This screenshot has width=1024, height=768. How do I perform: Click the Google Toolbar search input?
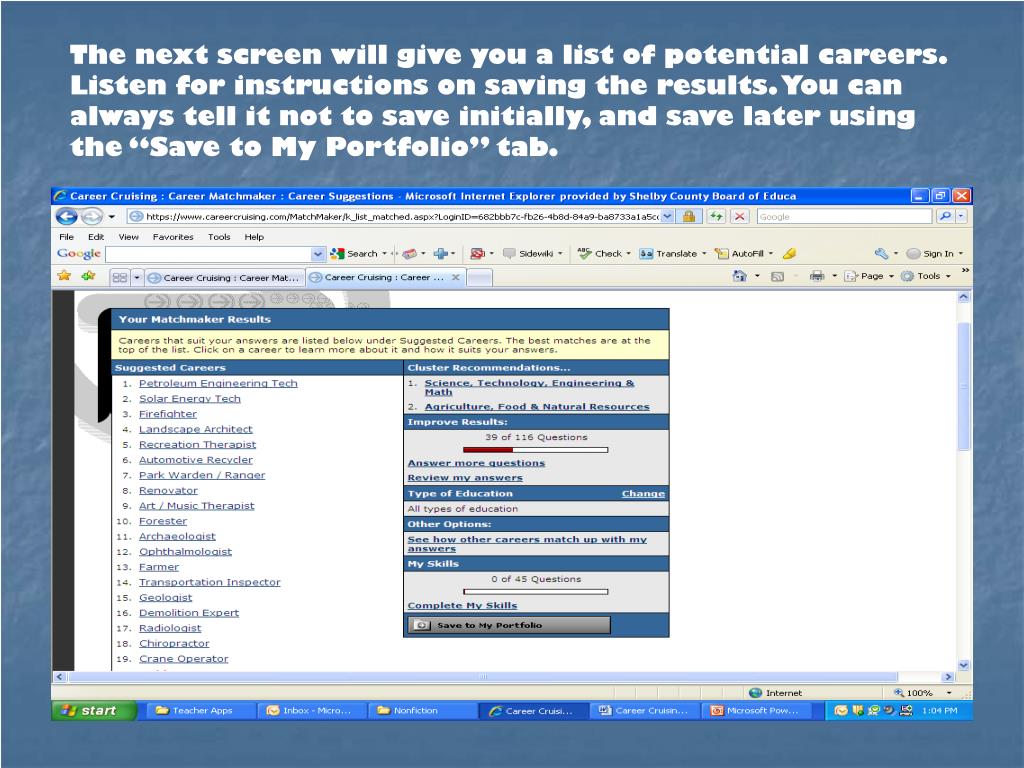click(x=208, y=254)
